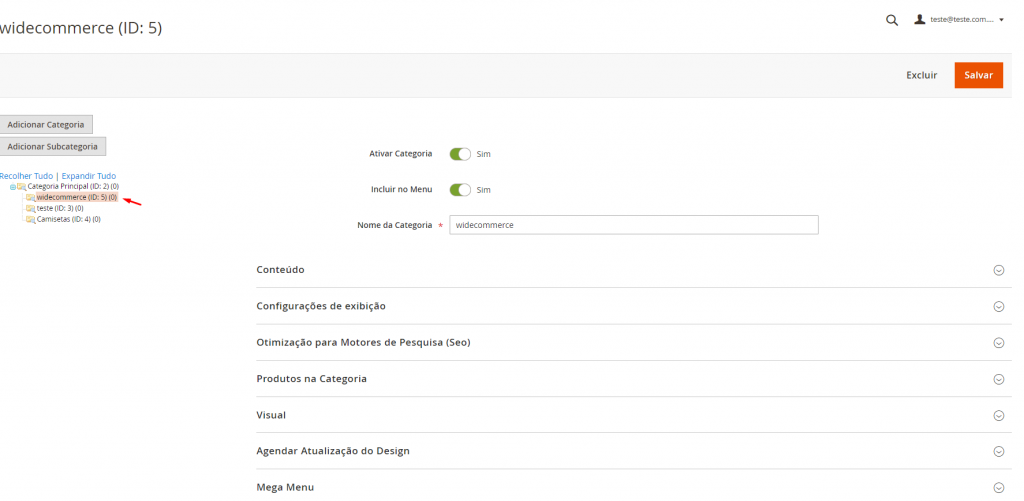Click the Seo section chevron icon
The height and width of the screenshot is (501, 1024).
(x=999, y=343)
